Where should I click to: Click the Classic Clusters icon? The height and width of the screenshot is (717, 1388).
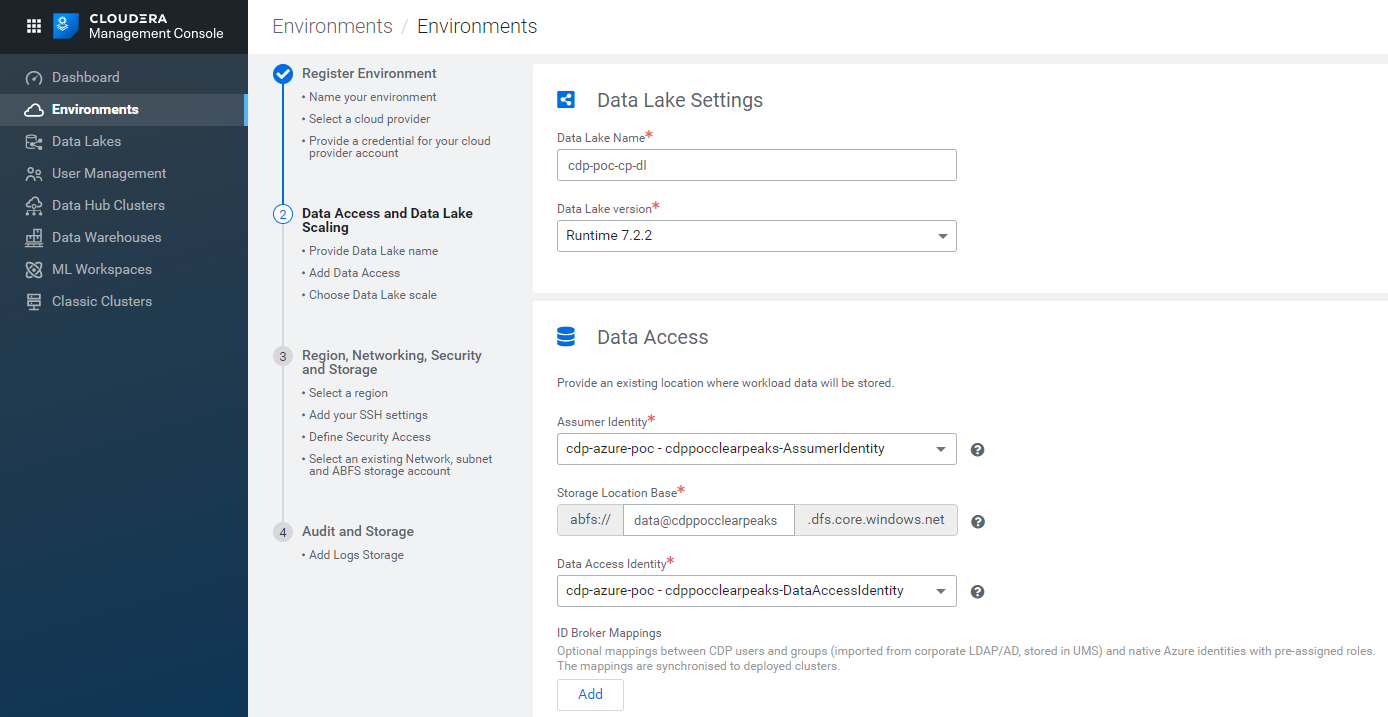pos(34,302)
